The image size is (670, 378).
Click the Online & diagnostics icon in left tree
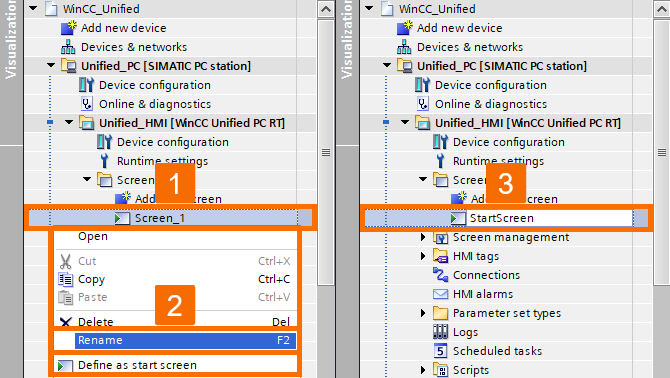coord(87,104)
